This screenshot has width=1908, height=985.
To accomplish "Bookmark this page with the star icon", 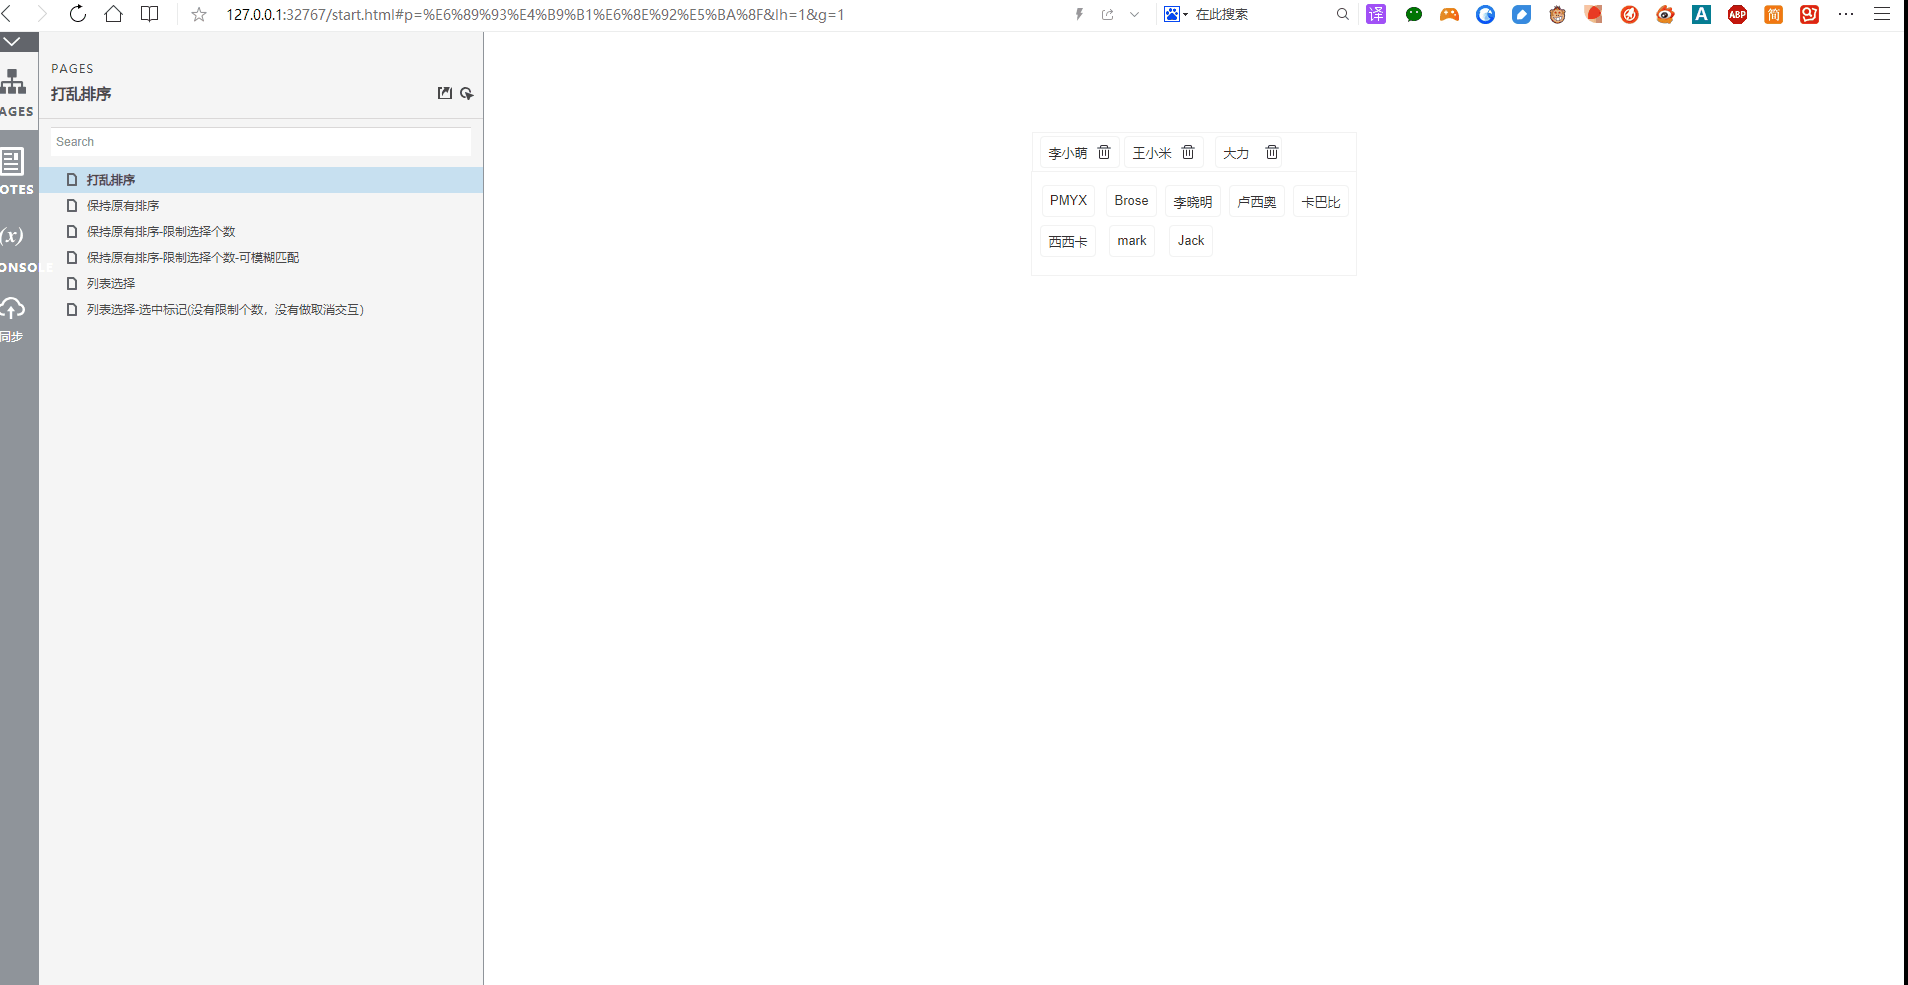I will click(x=199, y=14).
